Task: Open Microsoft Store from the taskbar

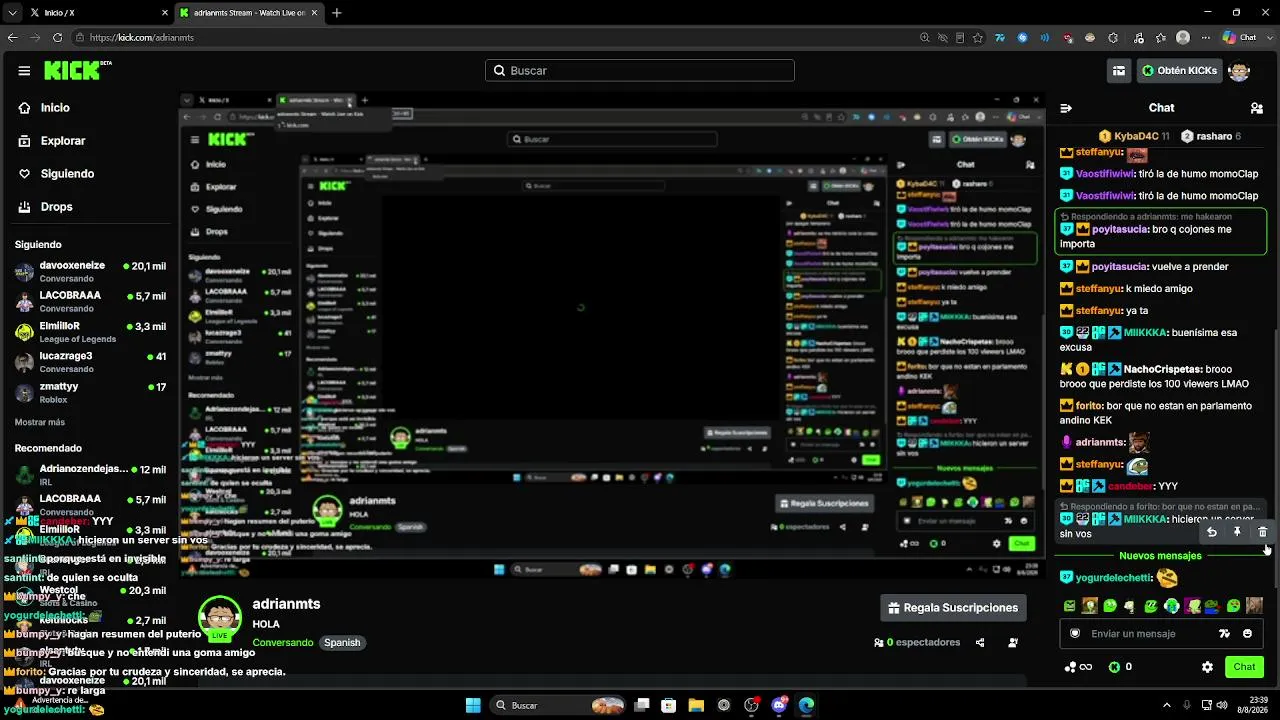Action: click(668, 706)
